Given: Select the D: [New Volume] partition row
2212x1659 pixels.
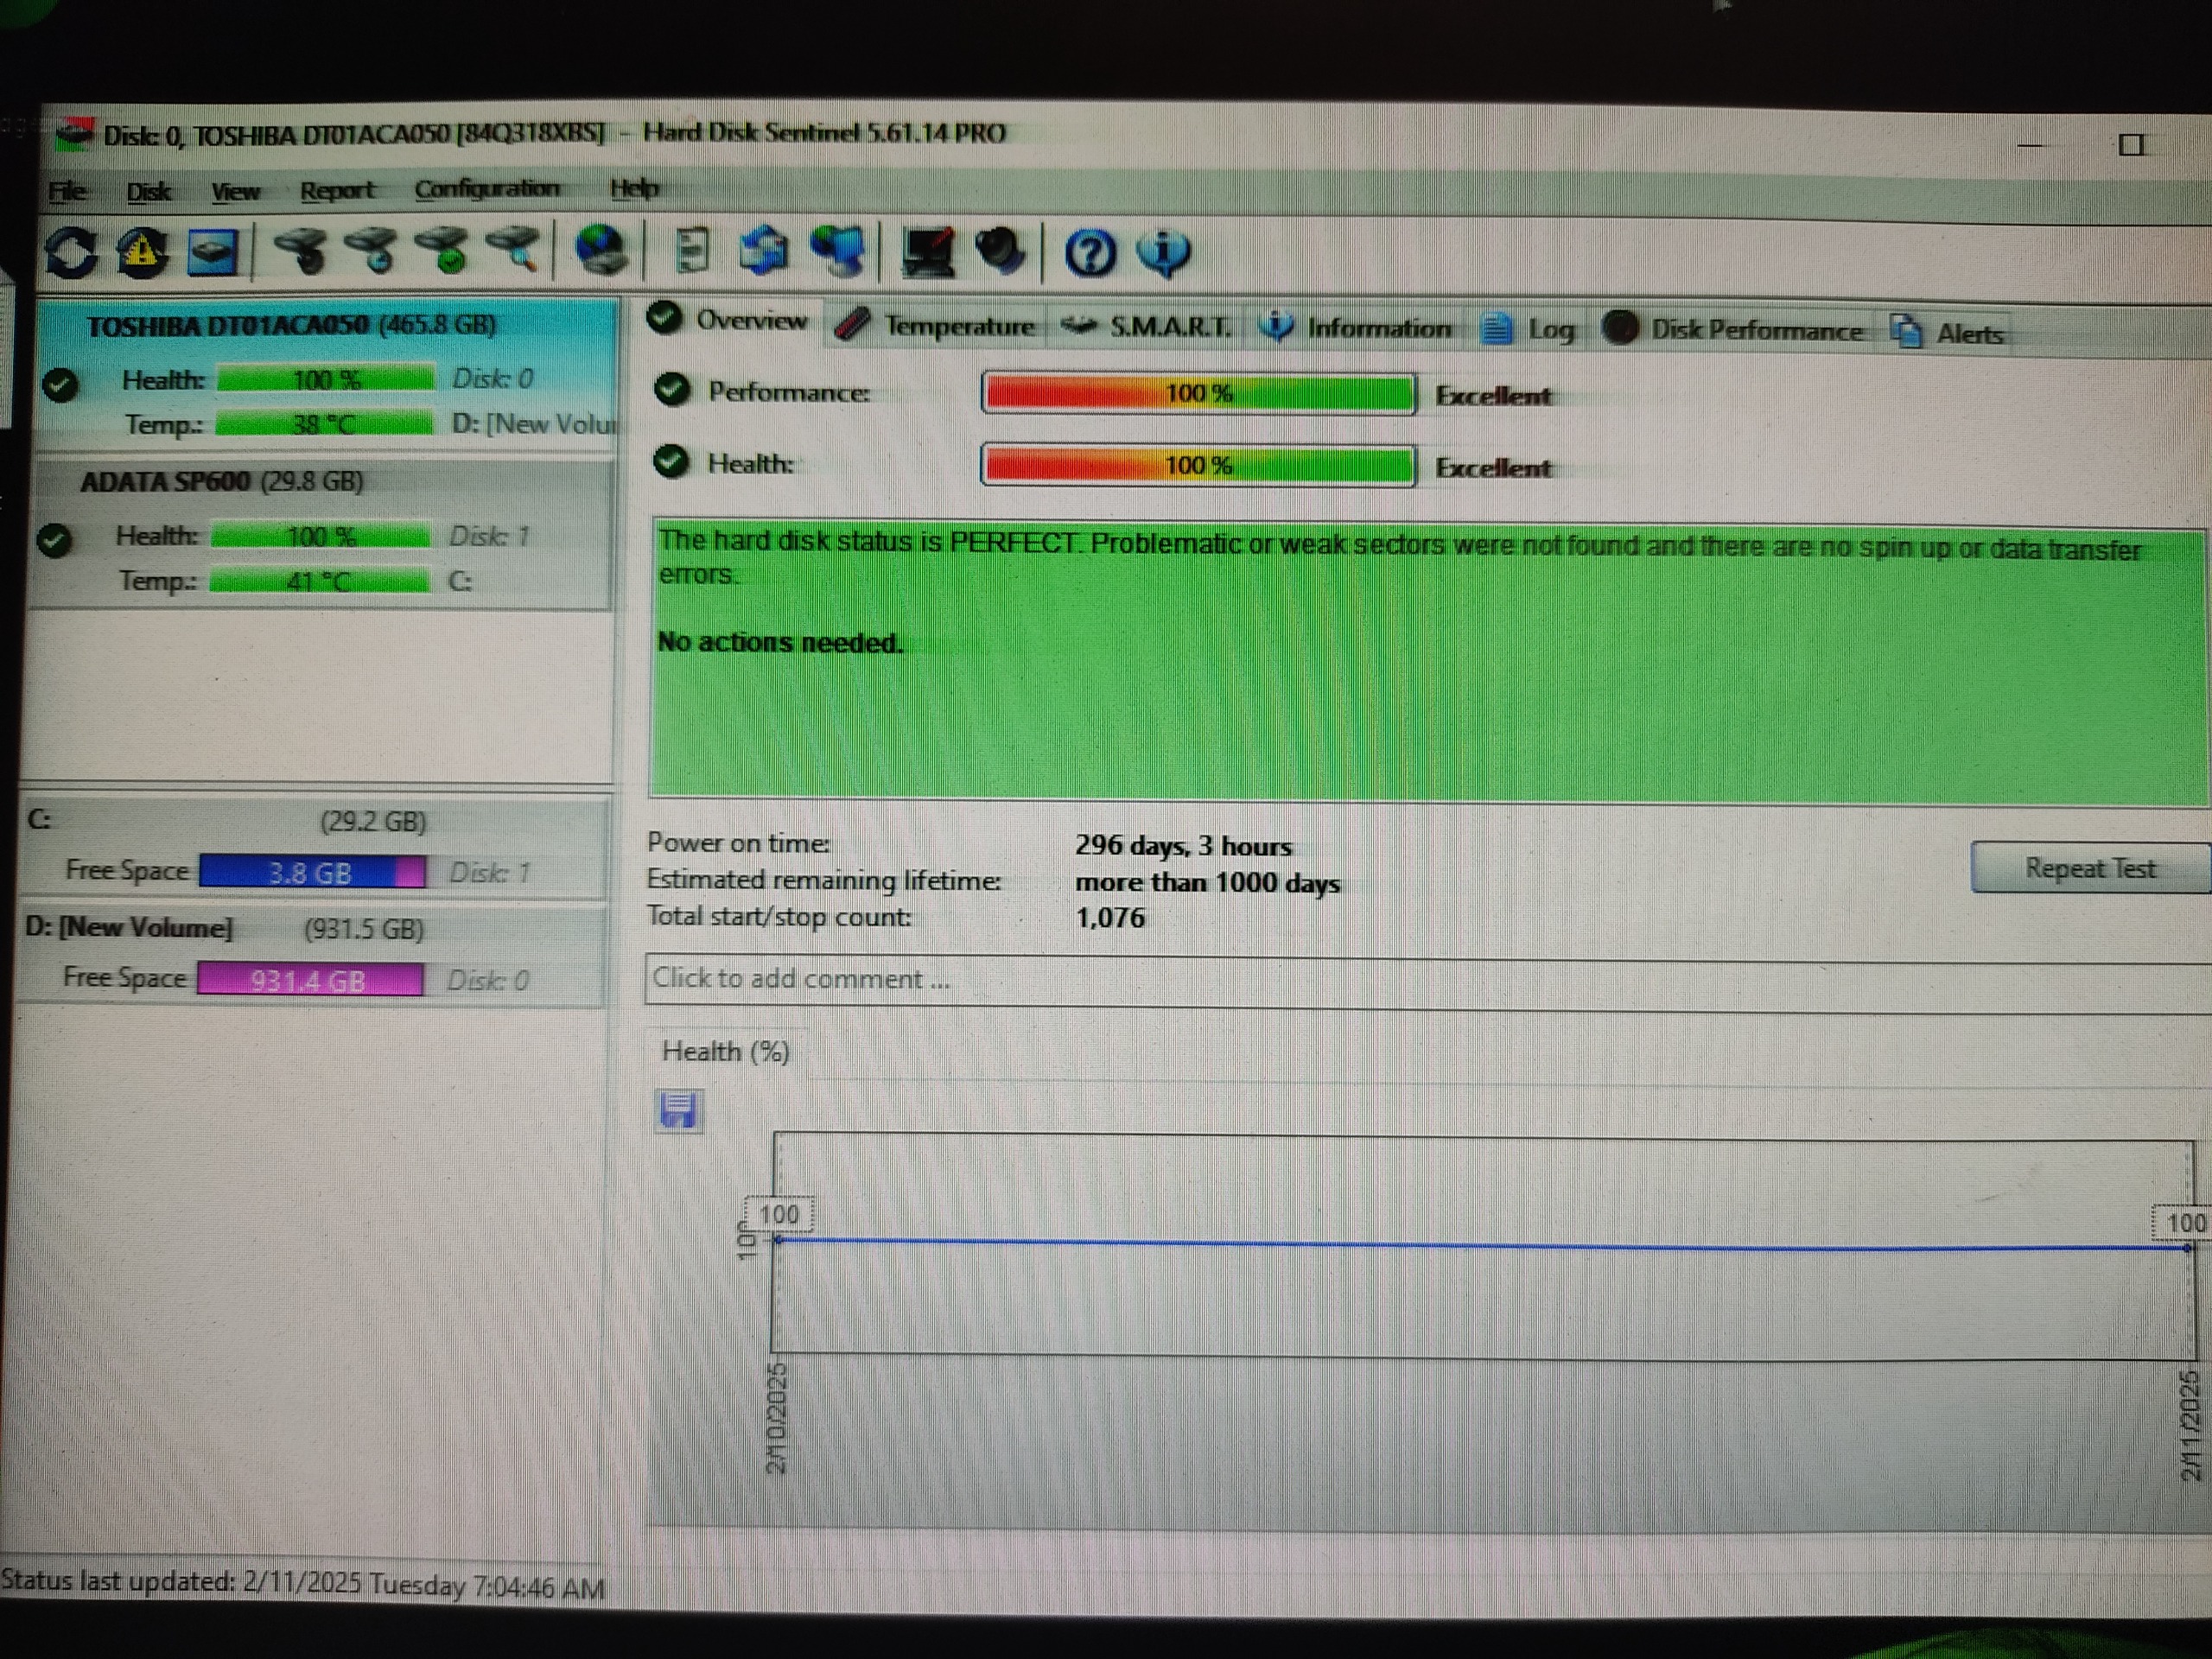Looking at the screenshot, I should pyautogui.click(x=312, y=955).
